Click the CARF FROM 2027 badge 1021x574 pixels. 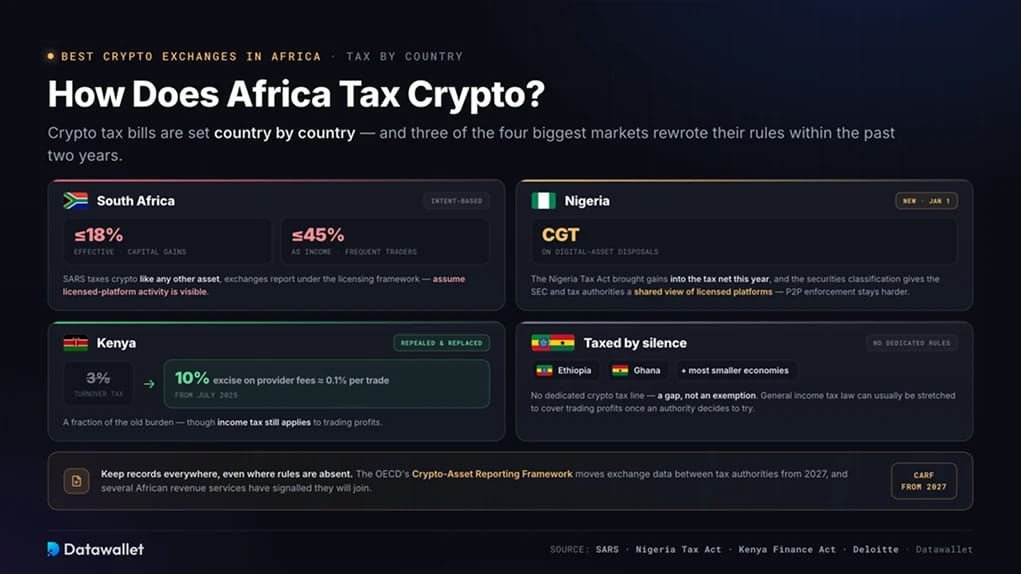[924, 481]
